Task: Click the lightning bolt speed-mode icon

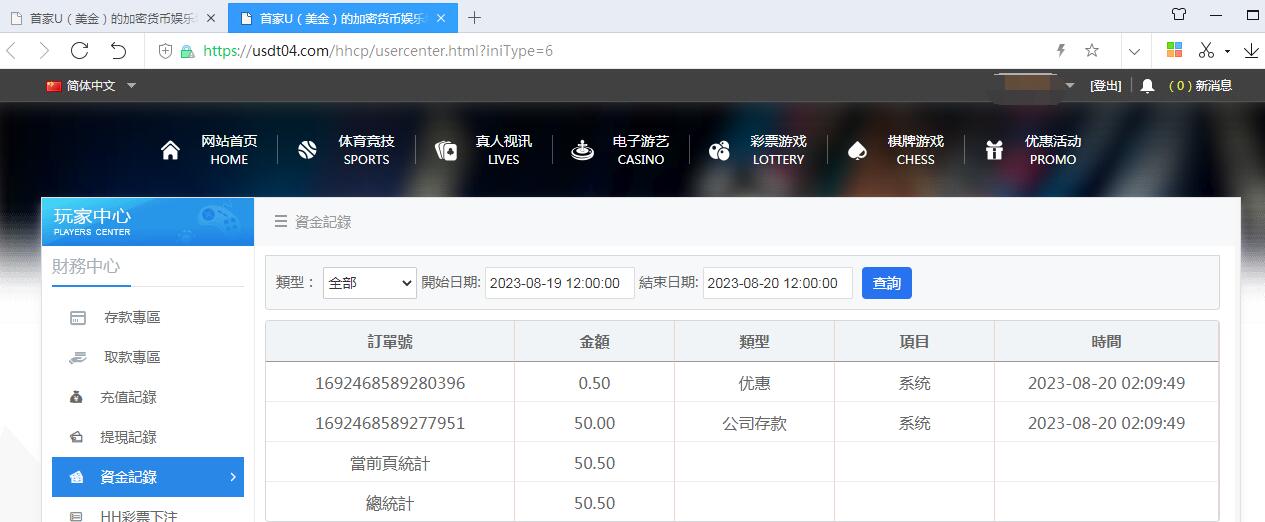Action: coord(1061,51)
